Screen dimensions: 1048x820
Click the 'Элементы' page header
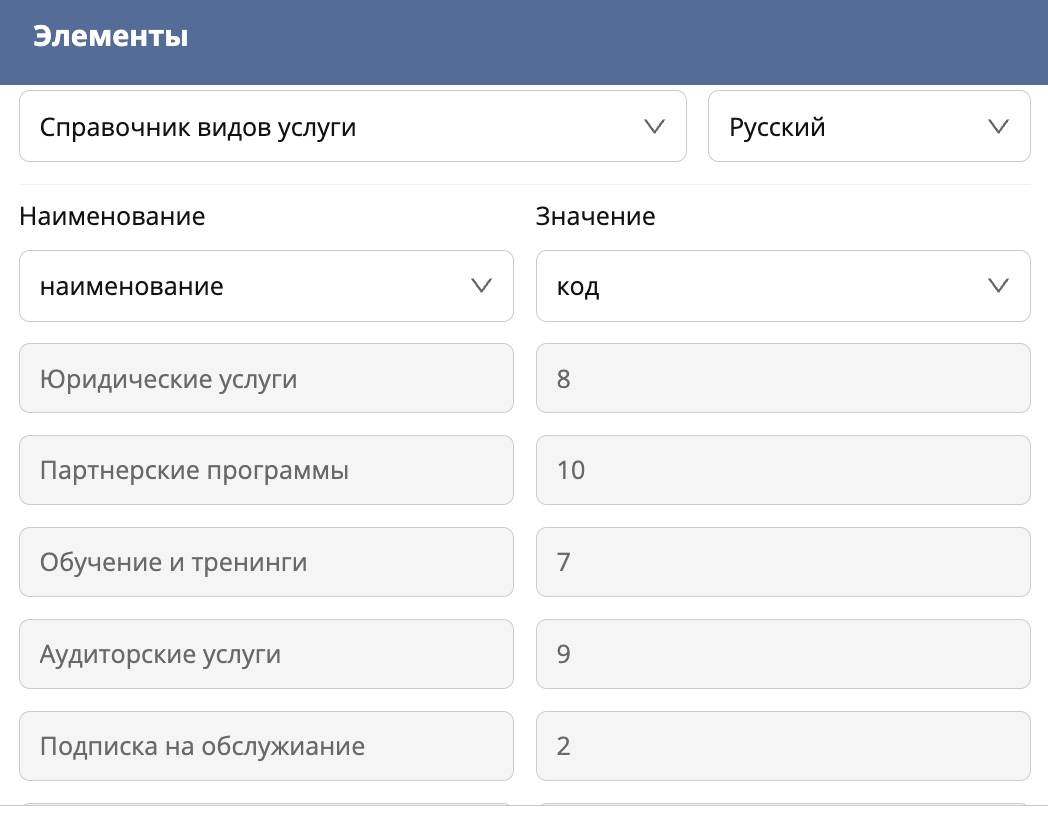pyautogui.click(x=108, y=35)
